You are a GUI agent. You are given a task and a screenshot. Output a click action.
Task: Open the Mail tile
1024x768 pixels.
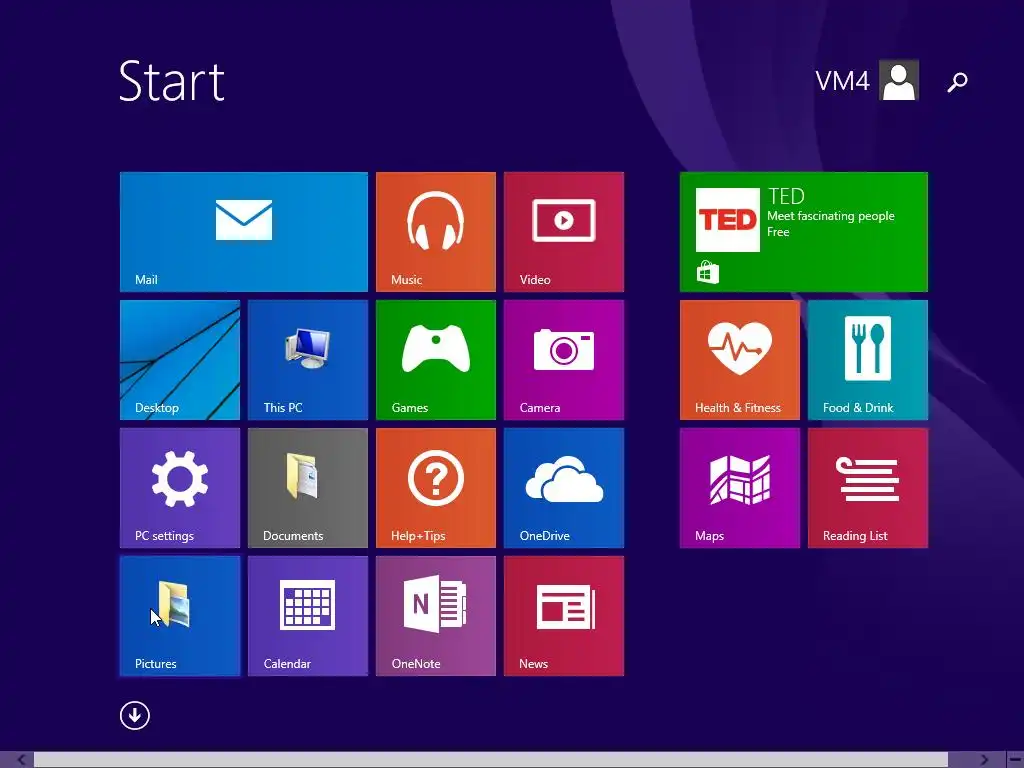pos(244,232)
